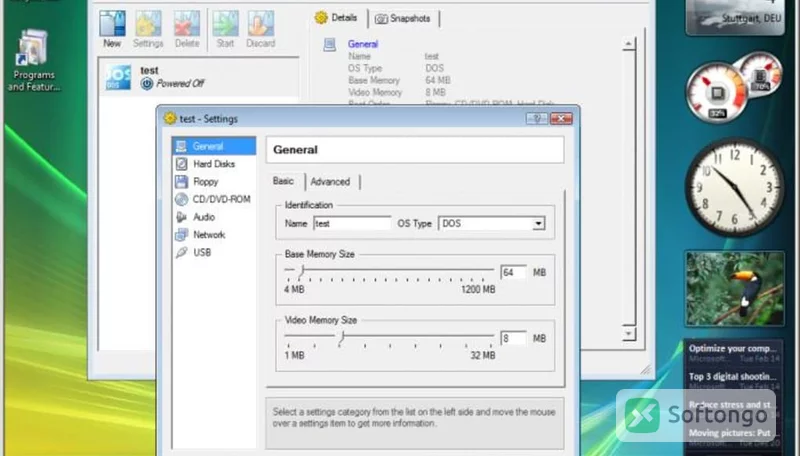Click the settings dialog help button

click(x=537, y=119)
